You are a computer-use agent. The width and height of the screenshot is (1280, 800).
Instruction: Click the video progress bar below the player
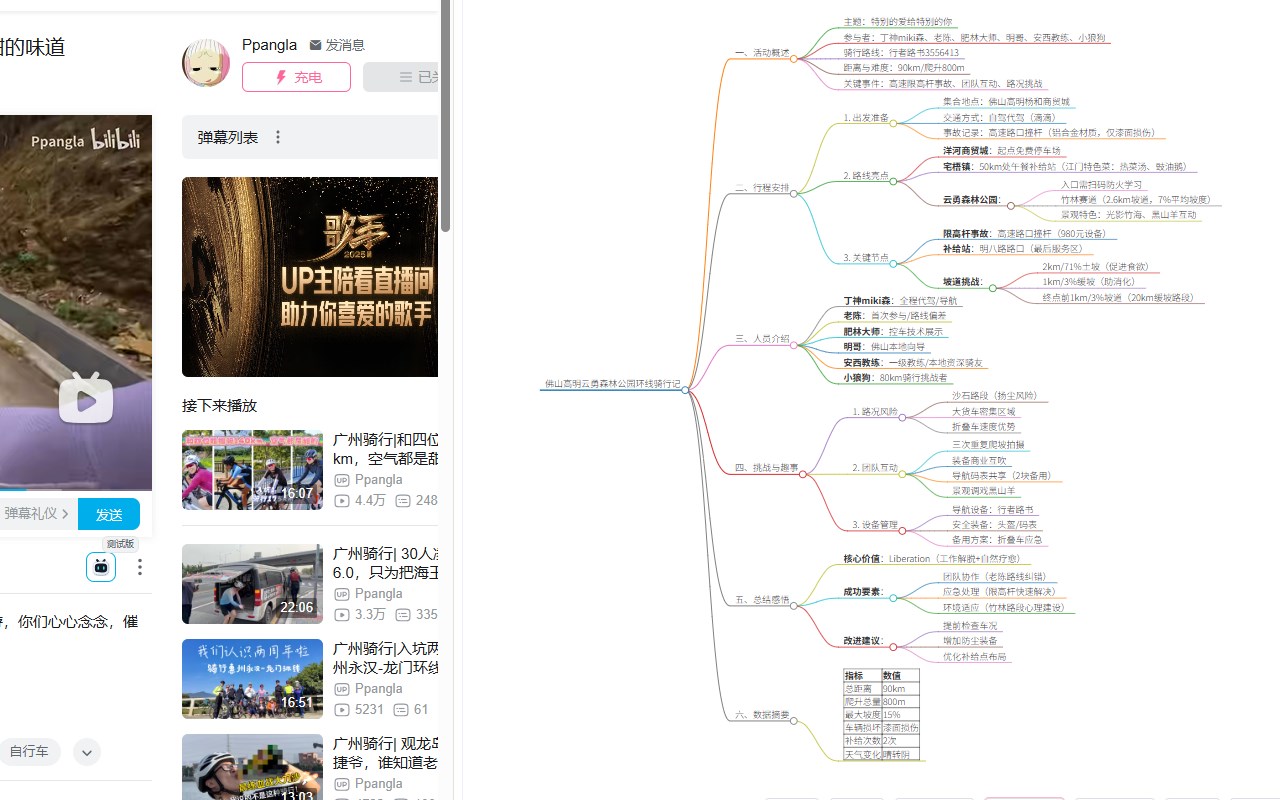tap(76, 489)
